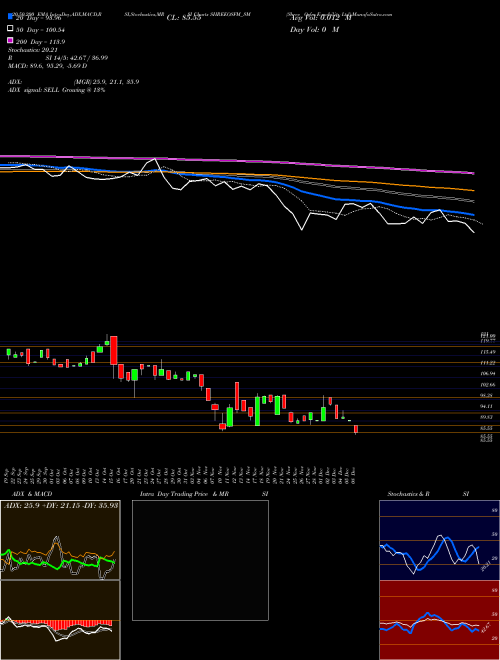This screenshot has height=660, width=500.
Task: Click the 'Stochastics & R' panel title
Action: coord(408,494)
